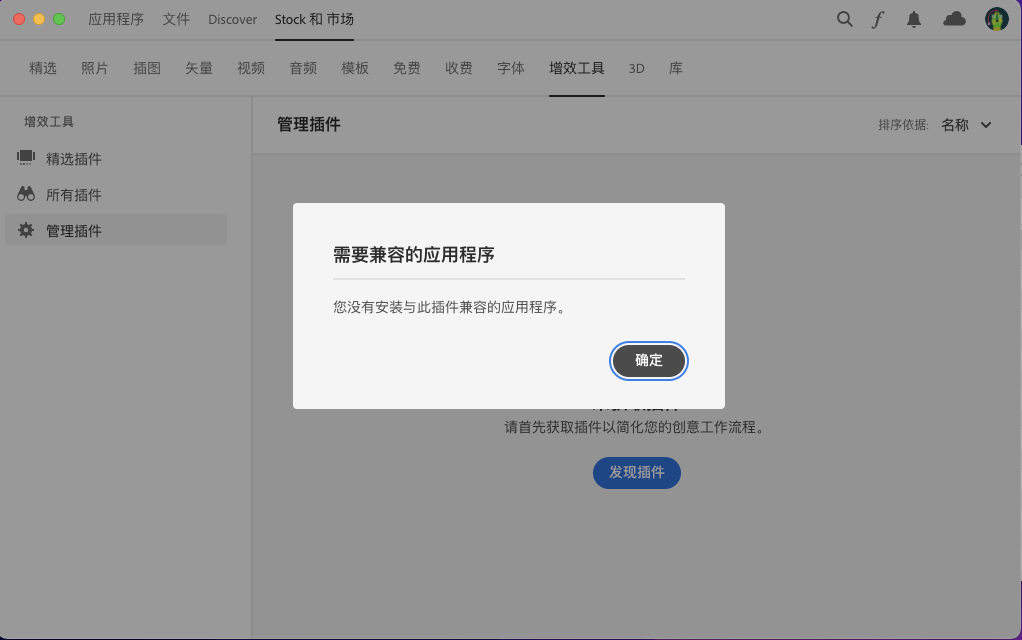The height and width of the screenshot is (640, 1022).
Task: Expand the 名称 sort order dropdown
Action: pos(967,124)
